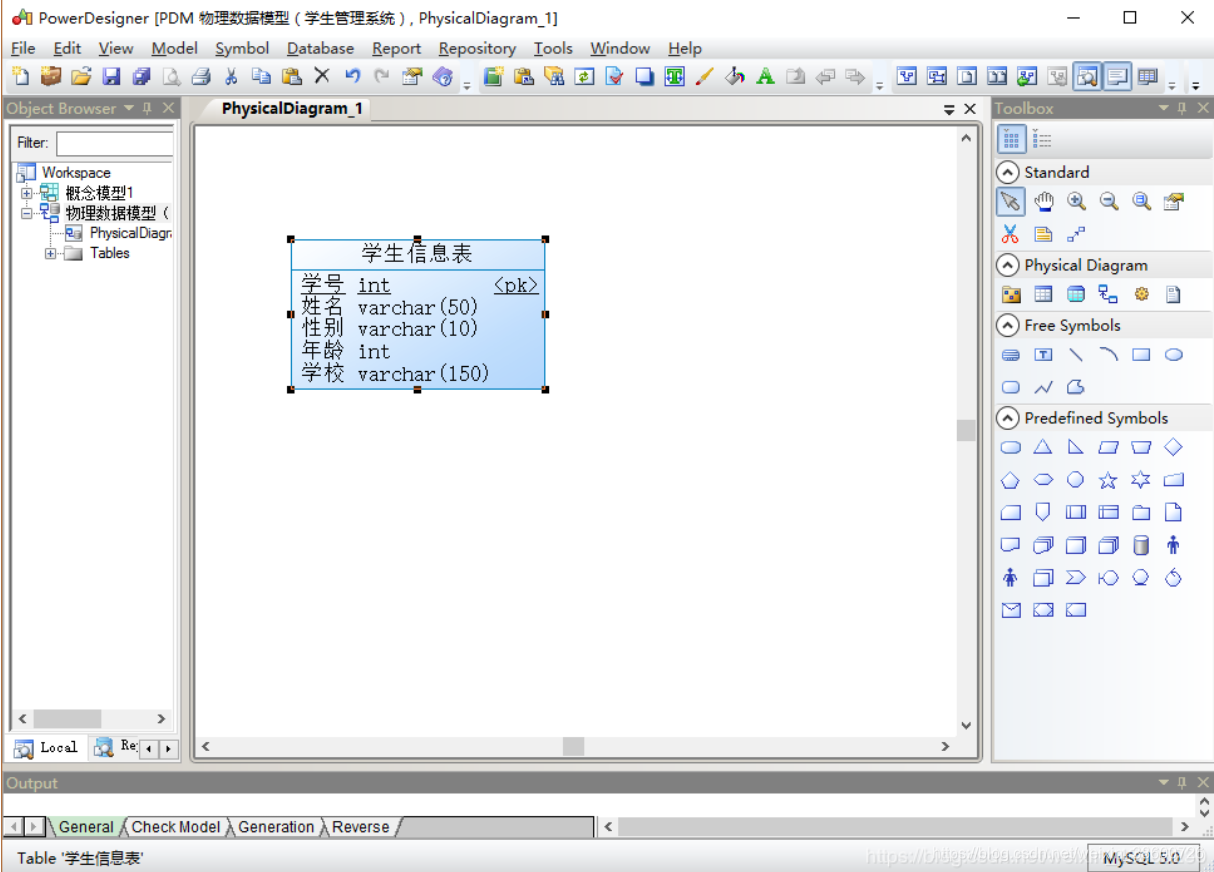Select the Table tool in Physical Diagram
1214x872 pixels.
point(1043,294)
